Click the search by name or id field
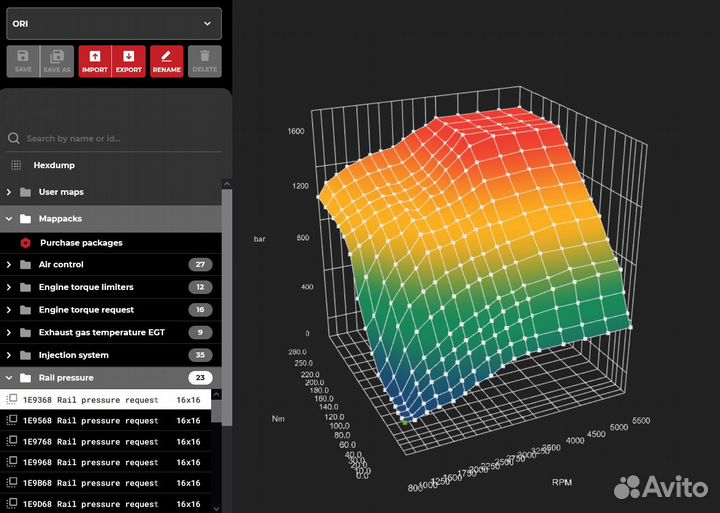The height and width of the screenshot is (513, 720). click(x=115, y=139)
